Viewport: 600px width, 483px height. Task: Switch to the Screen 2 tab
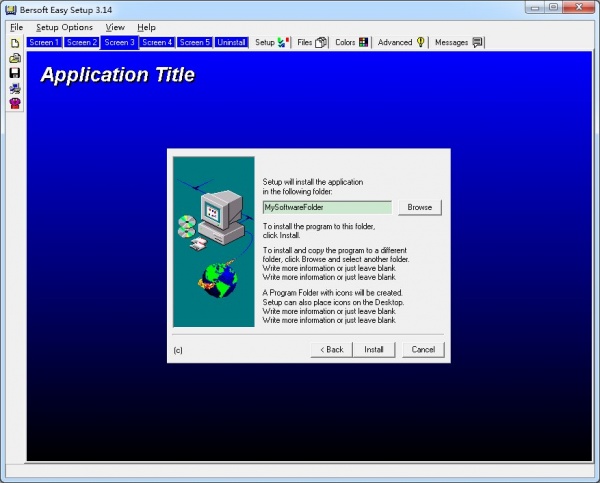(81, 43)
